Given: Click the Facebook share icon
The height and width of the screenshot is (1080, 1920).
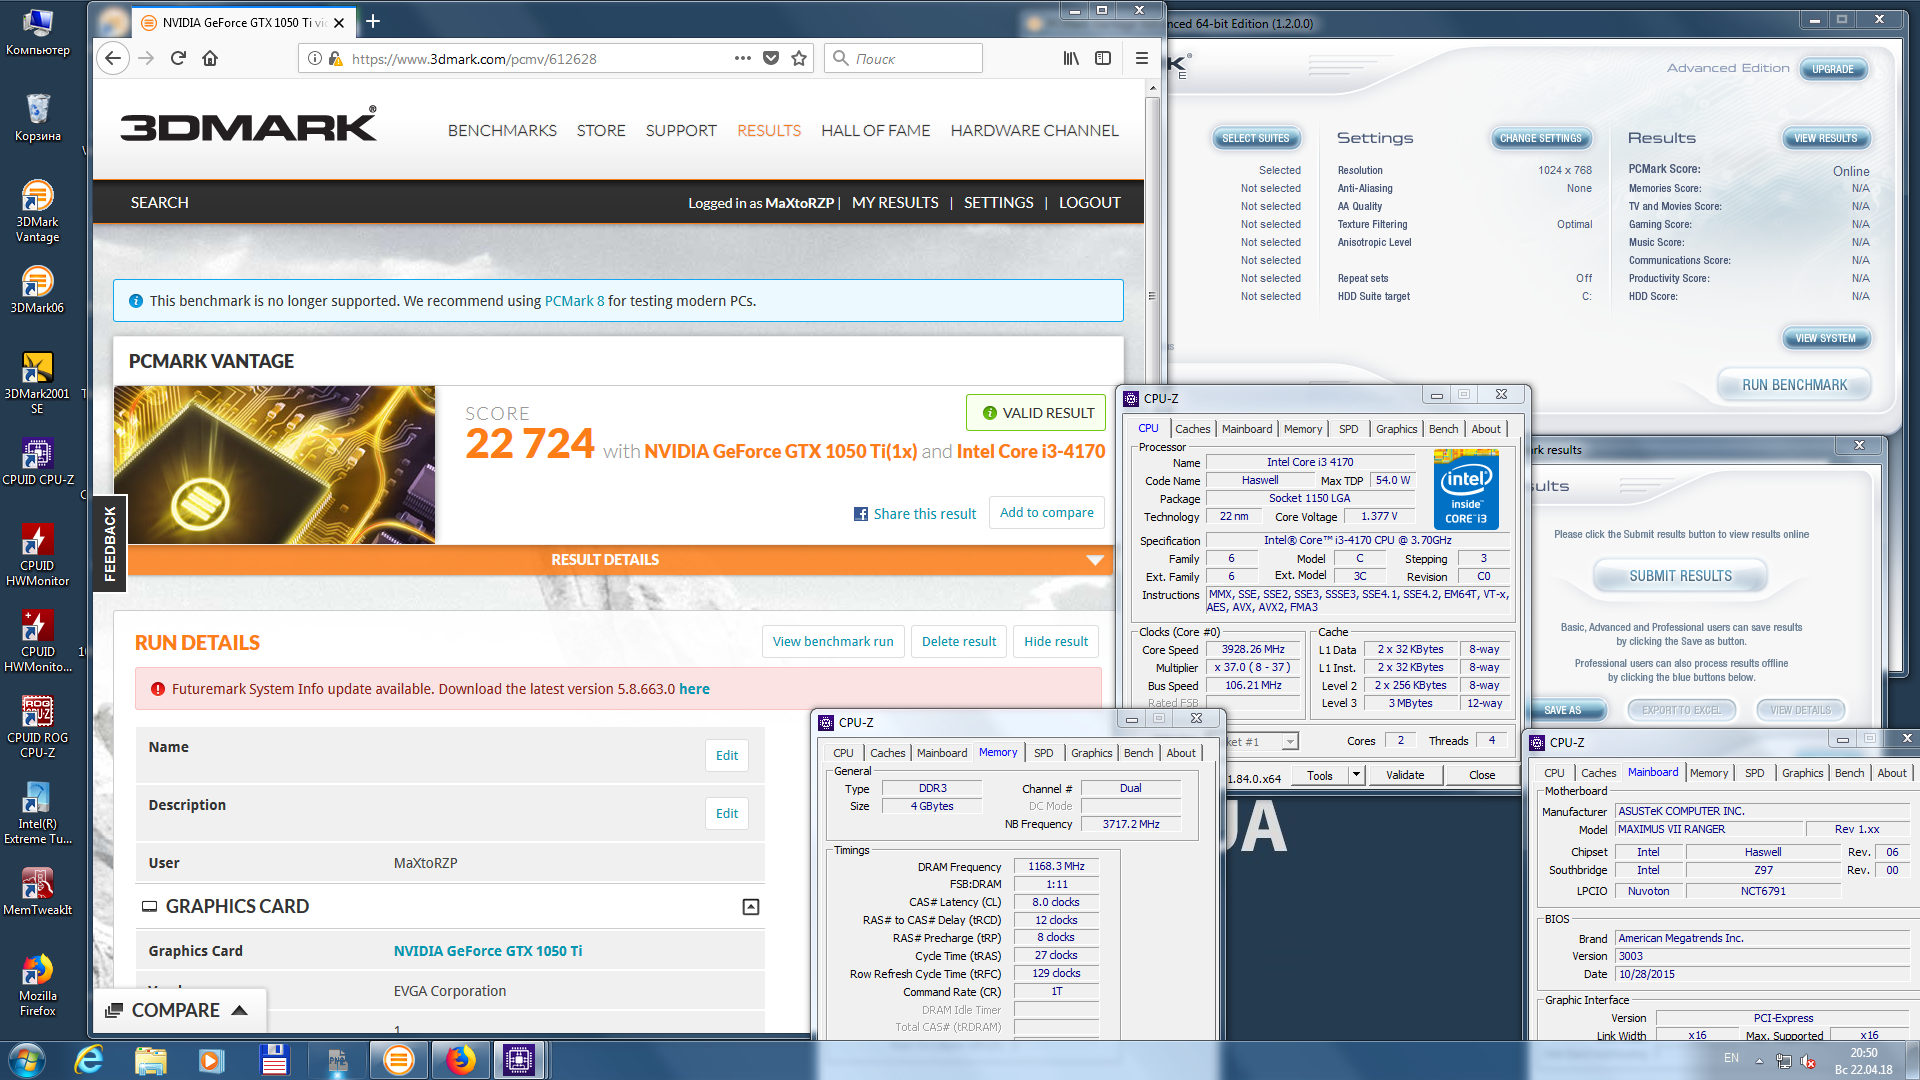Looking at the screenshot, I should 860,514.
